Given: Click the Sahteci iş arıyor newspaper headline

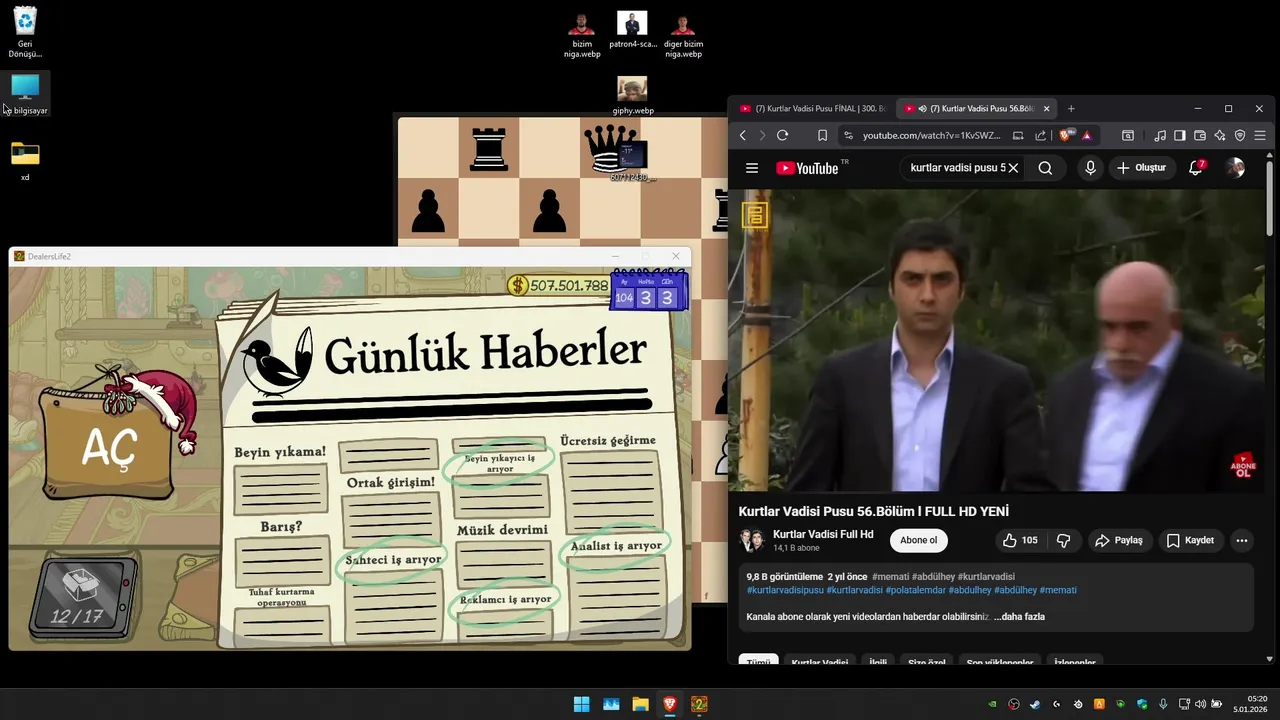Looking at the screenshot, I should point(393,560).
